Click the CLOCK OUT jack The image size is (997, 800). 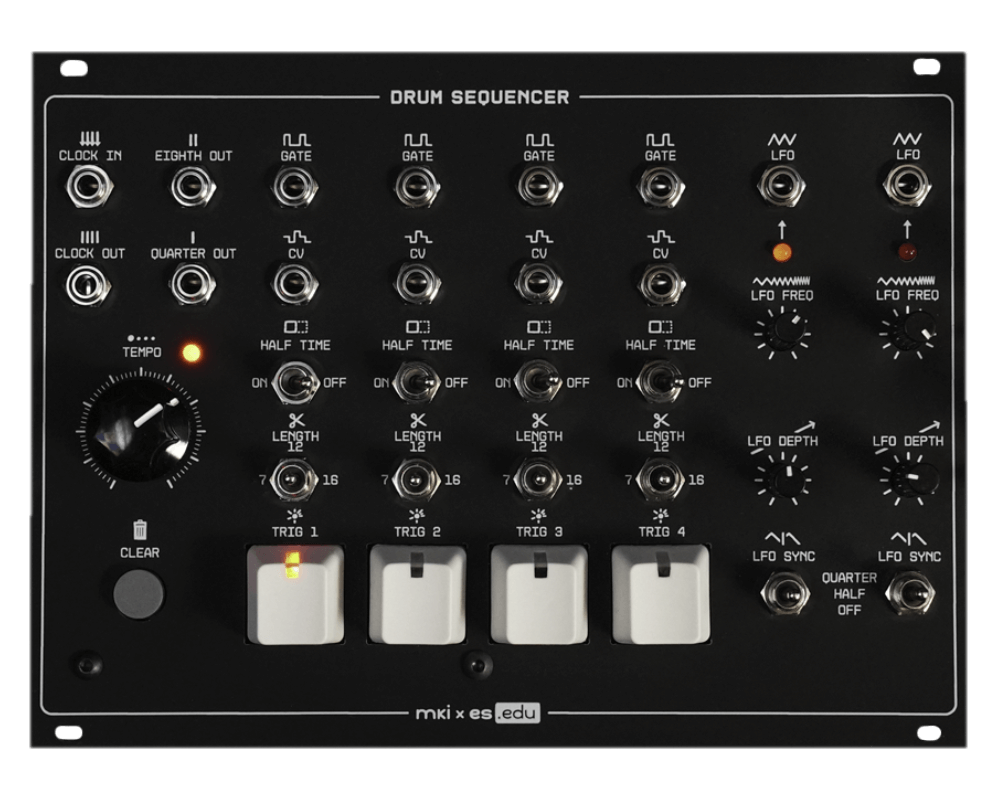[88, 283]
